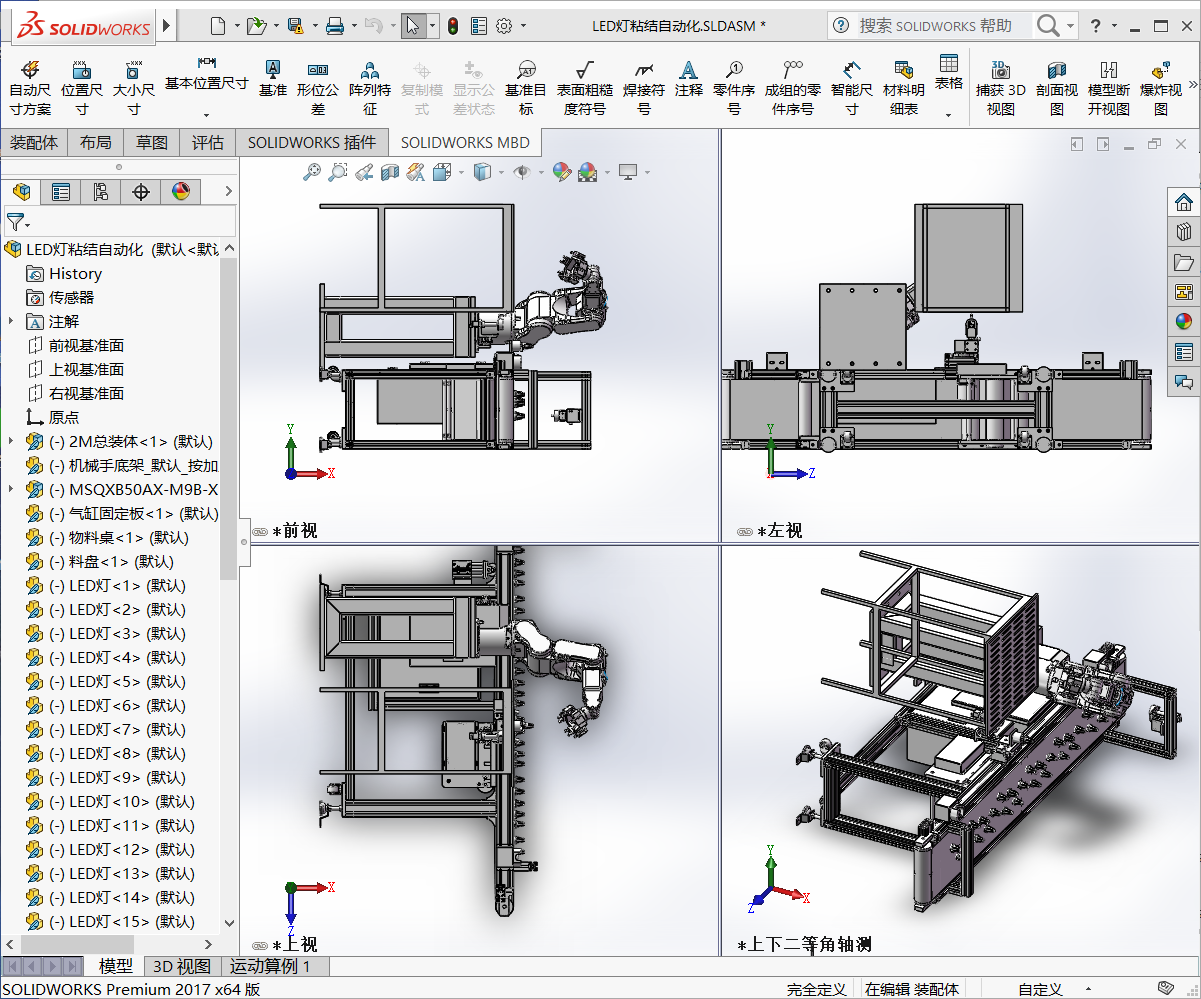Click the Print icon
Screen dimensions: 1201x999
click(335, 26)
